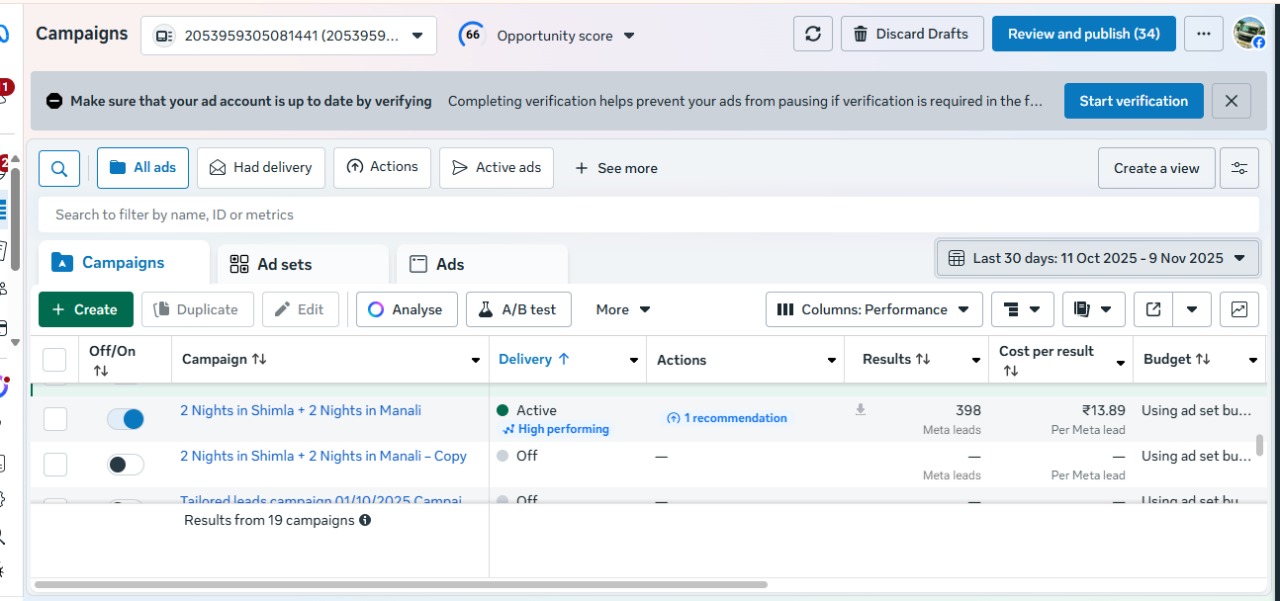Open the search magnifier icon
Screen dimensions: 1280x601
[59, 168]
